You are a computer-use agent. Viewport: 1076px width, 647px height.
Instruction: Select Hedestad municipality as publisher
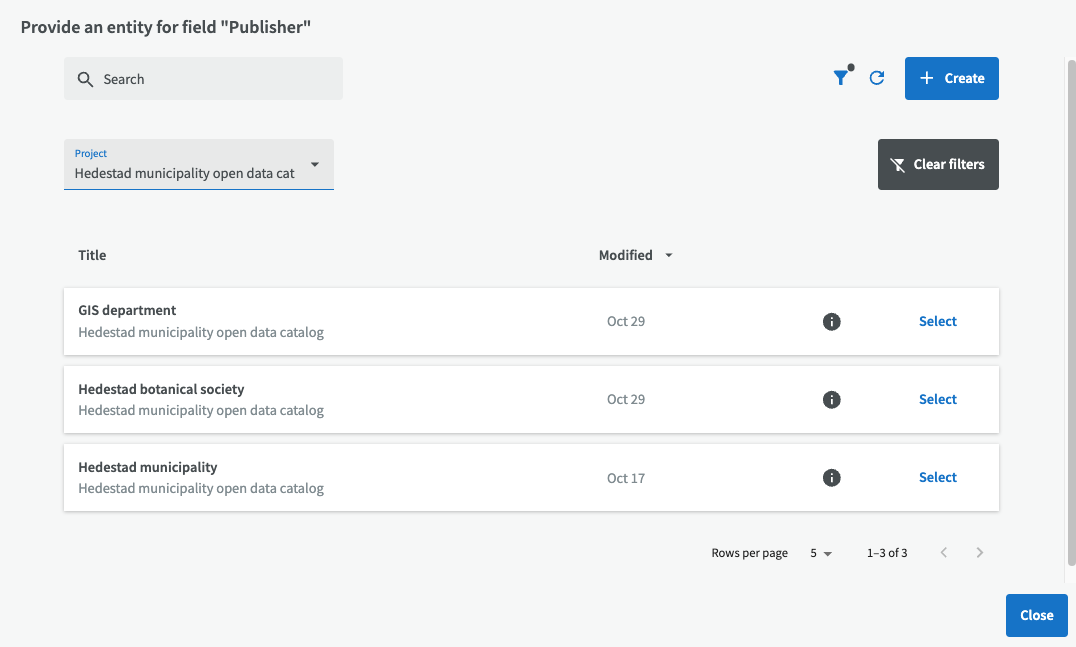tap(937, 477)
